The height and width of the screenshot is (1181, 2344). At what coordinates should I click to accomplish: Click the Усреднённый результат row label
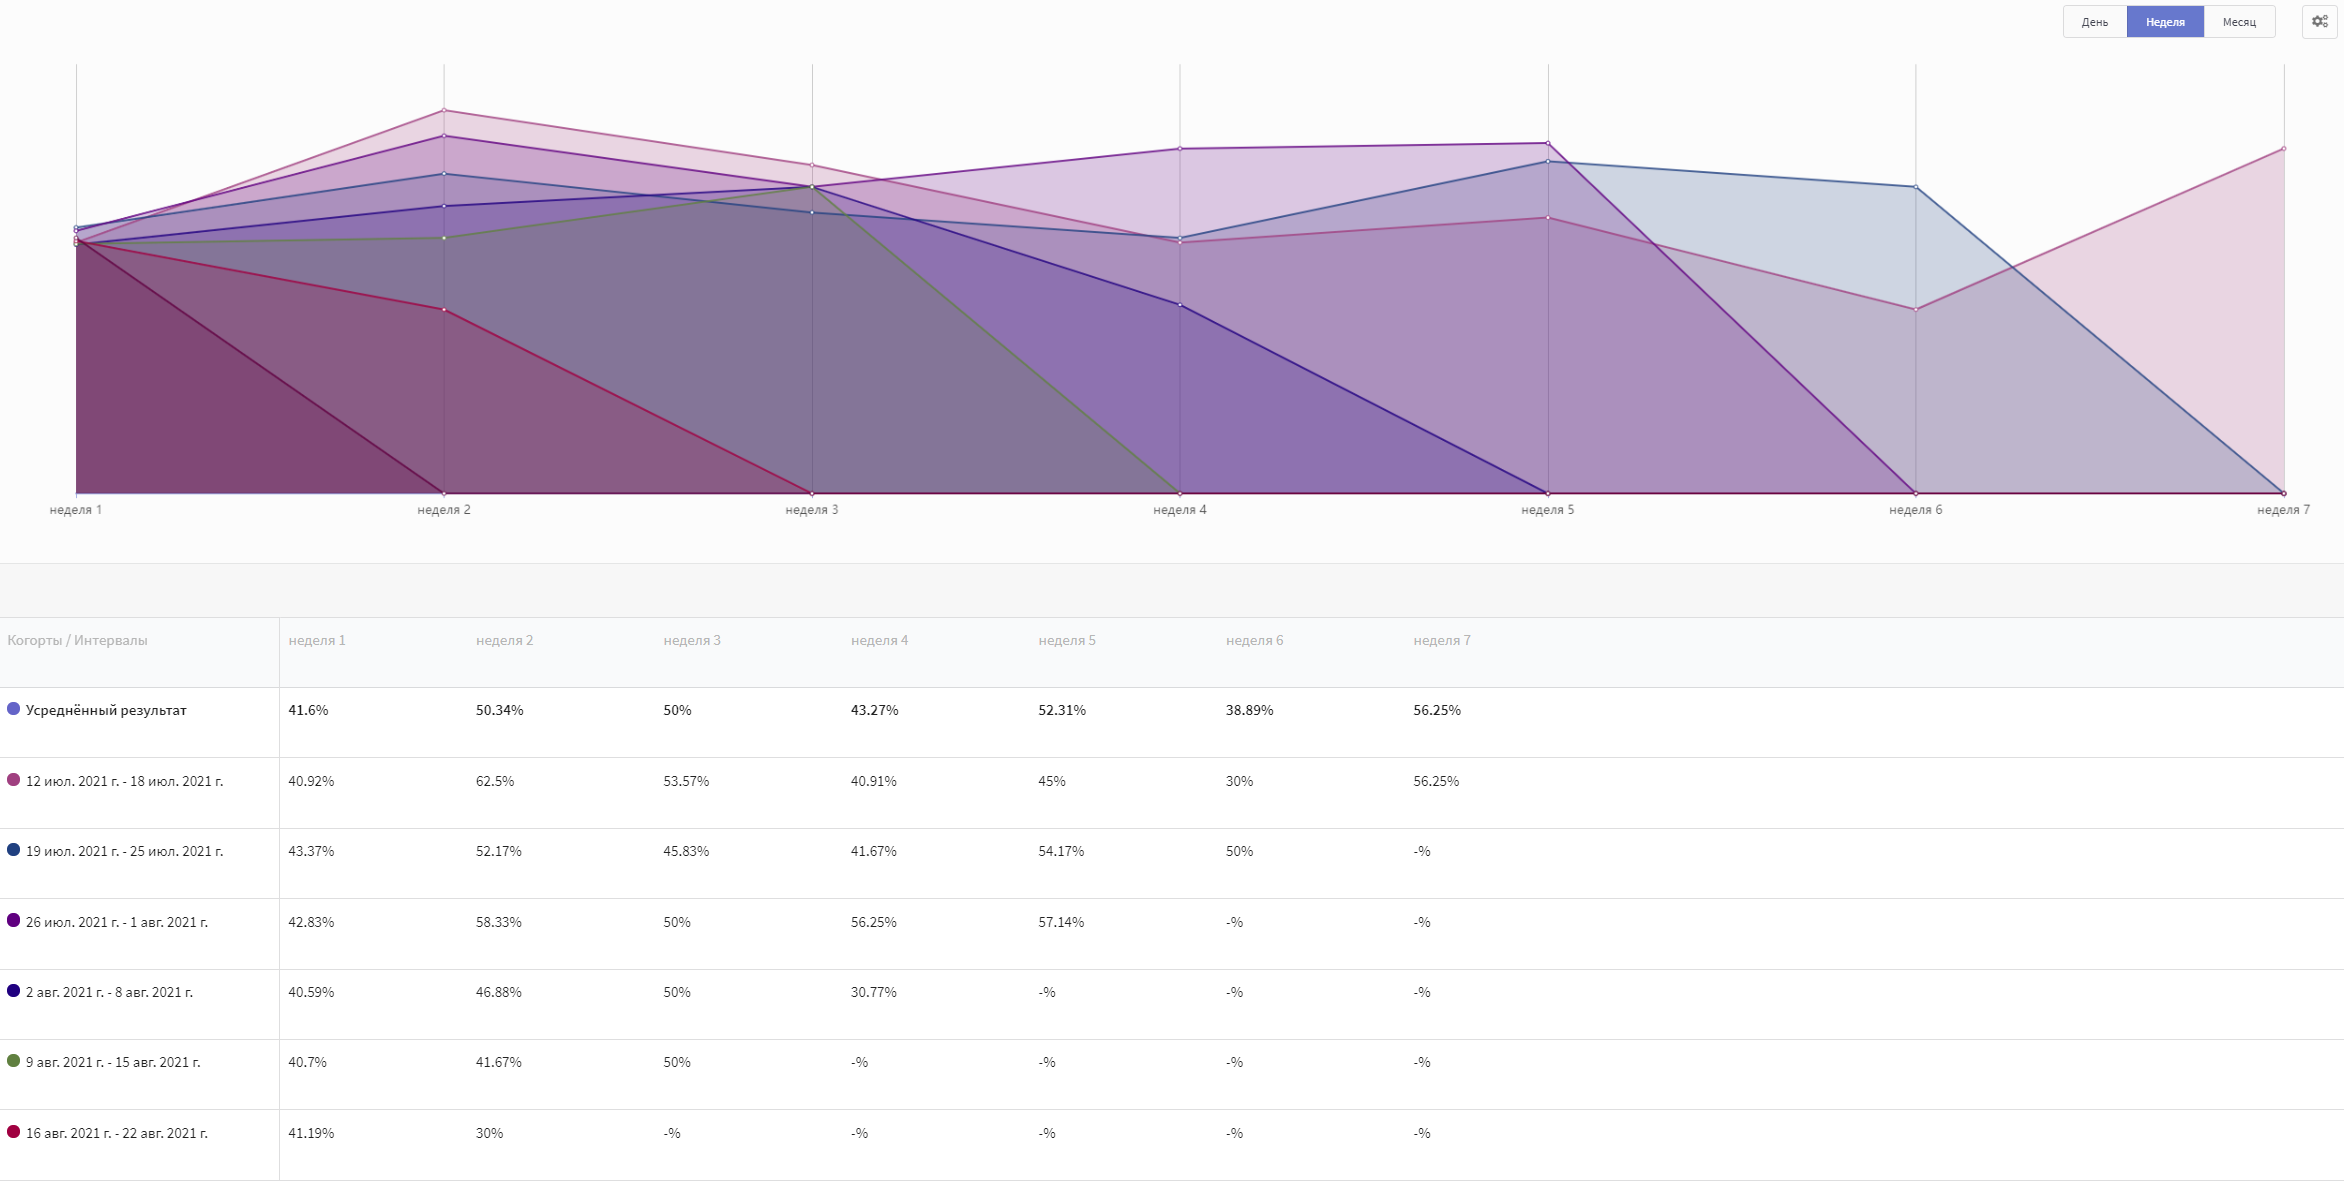click(106, 710)
